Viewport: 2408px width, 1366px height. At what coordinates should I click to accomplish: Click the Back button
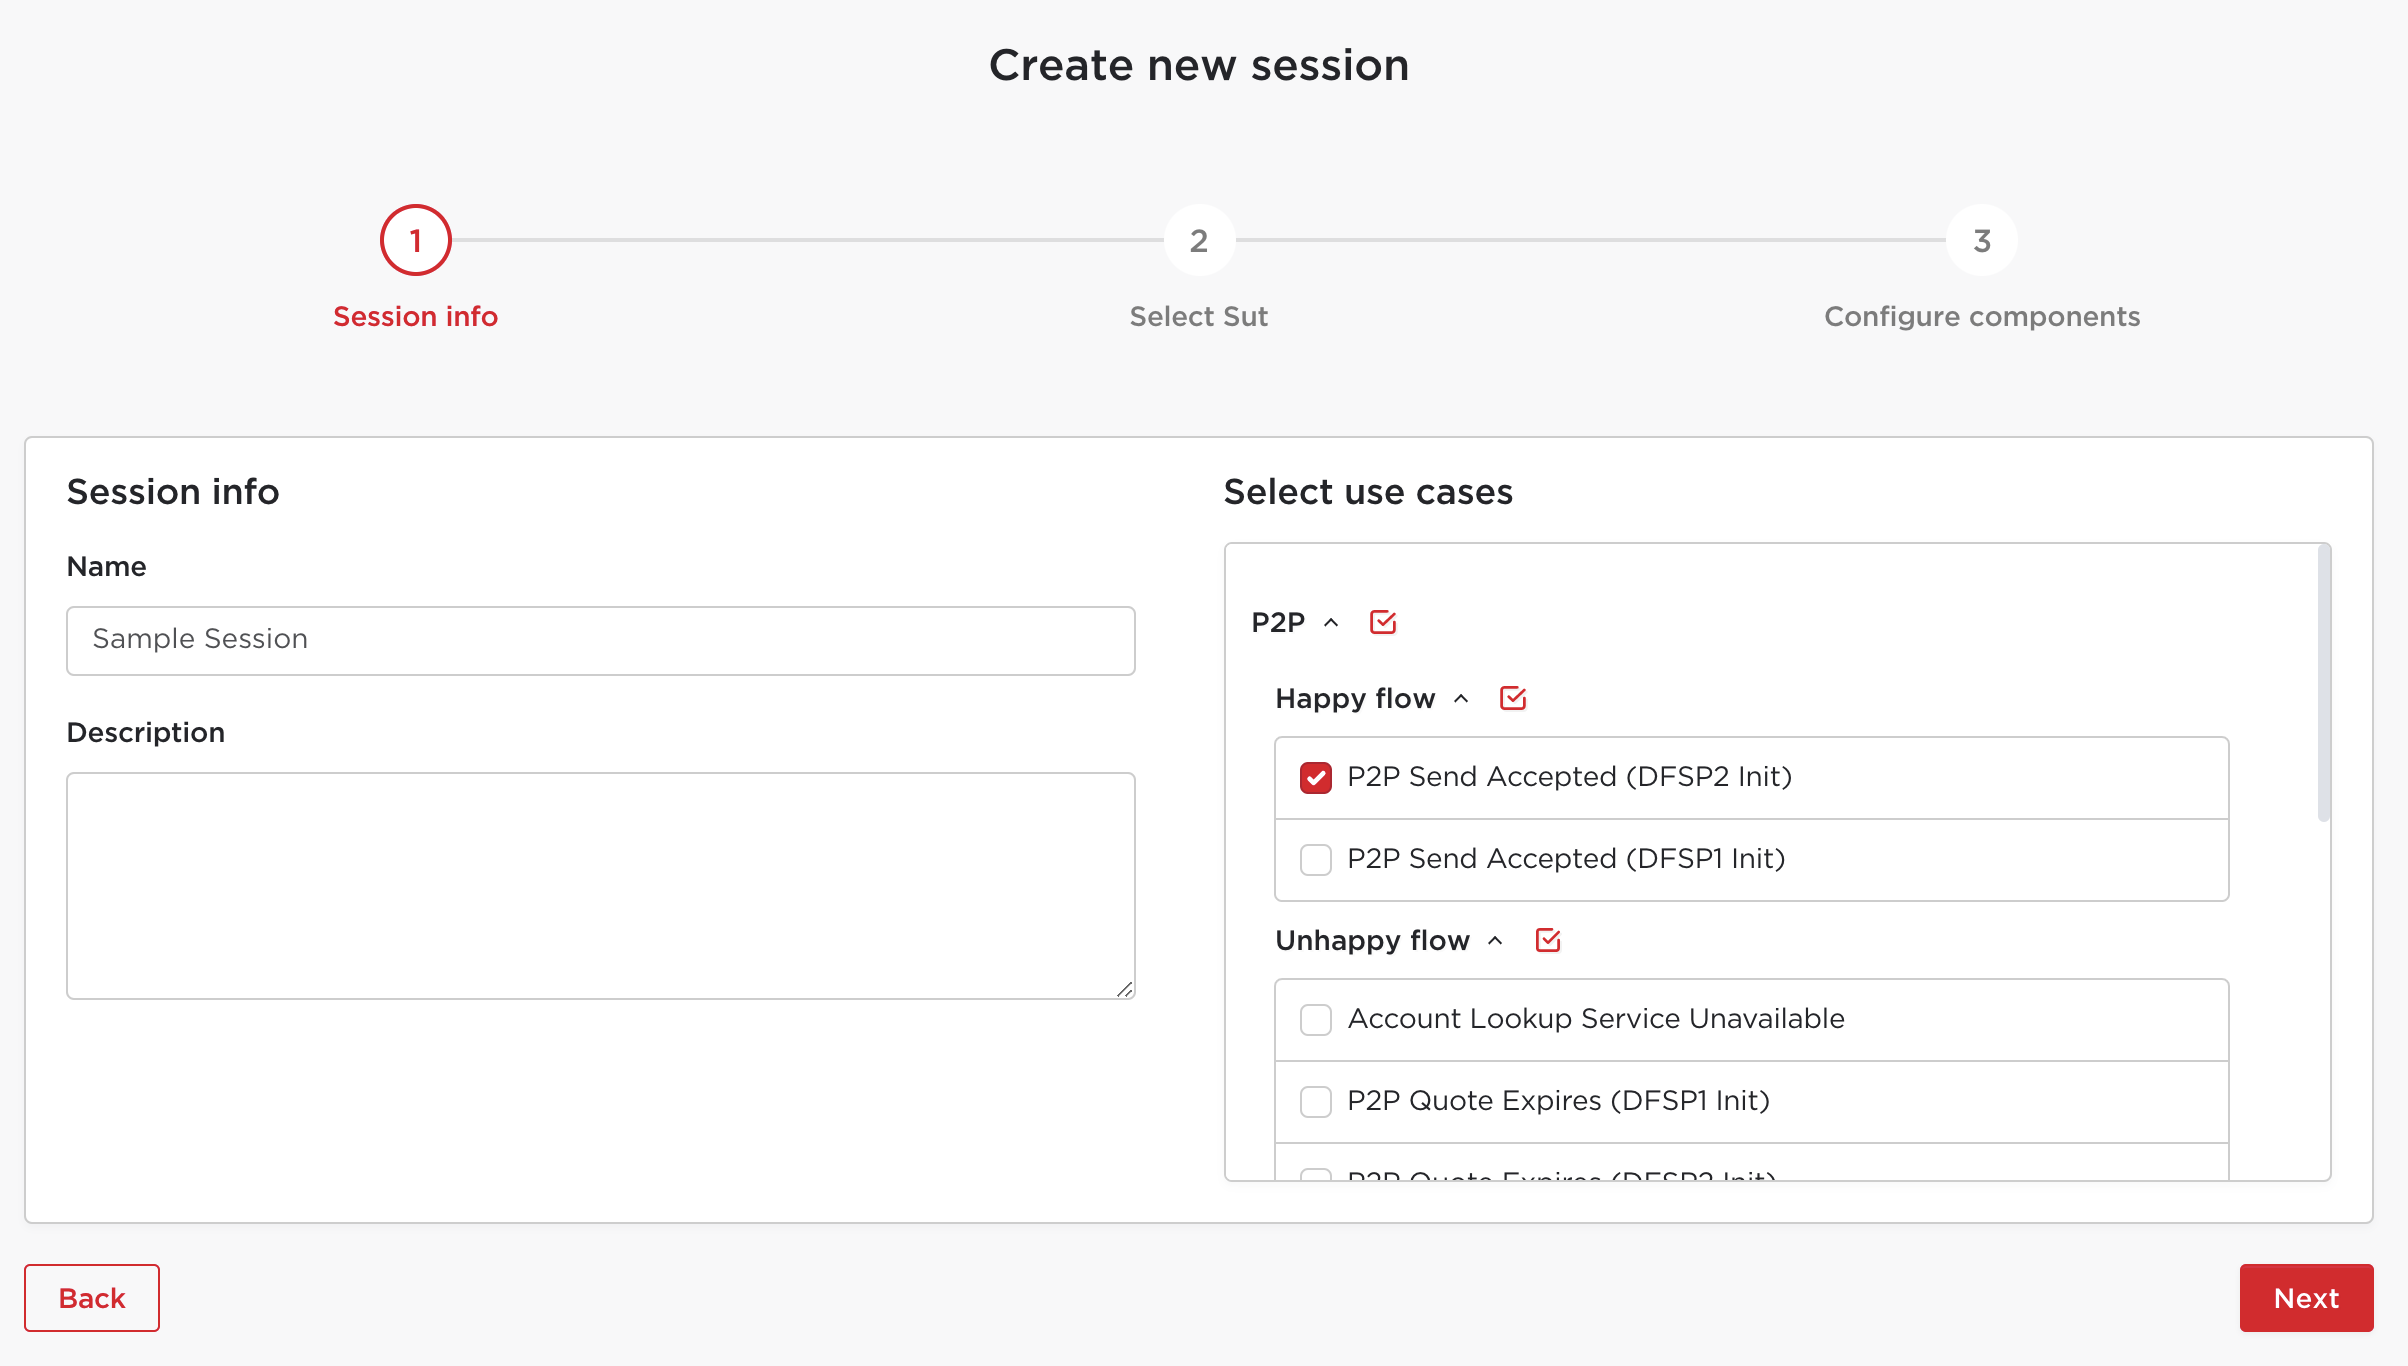pos(92,1297)
